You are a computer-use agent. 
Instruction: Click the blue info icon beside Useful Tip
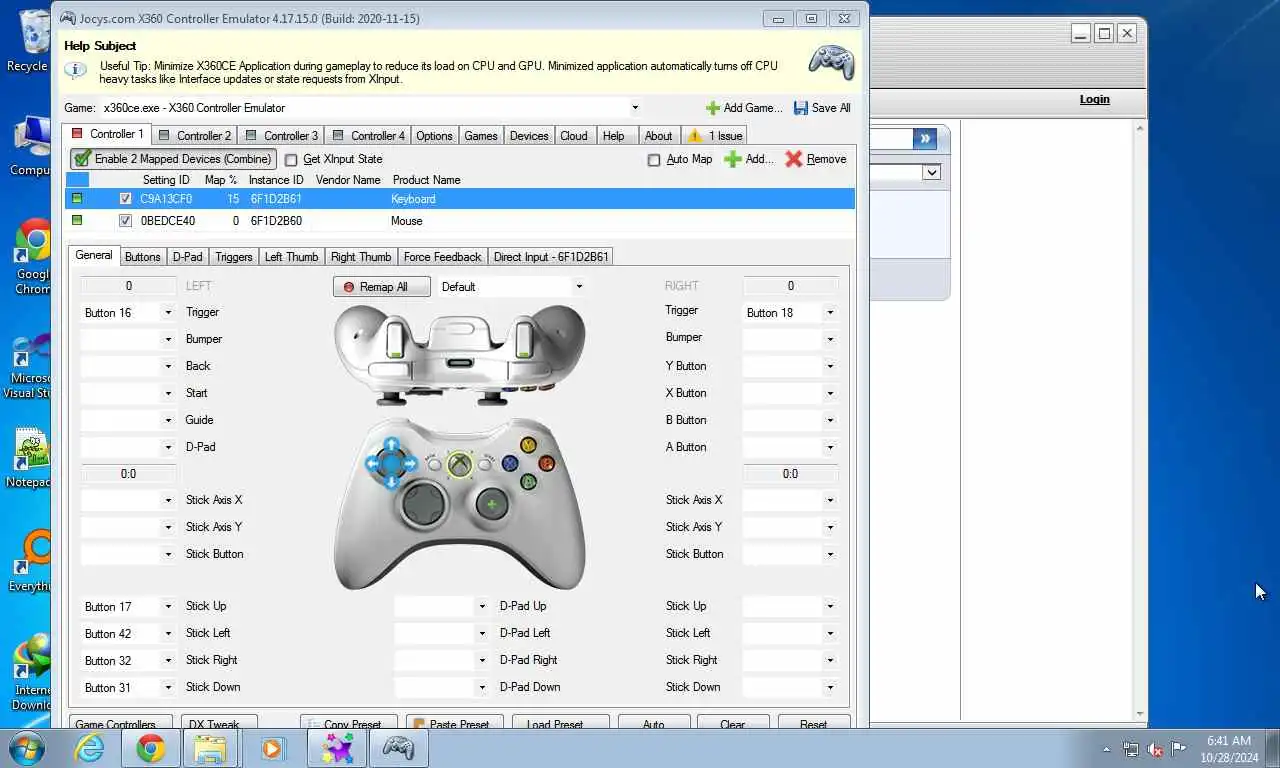(75, 70)
